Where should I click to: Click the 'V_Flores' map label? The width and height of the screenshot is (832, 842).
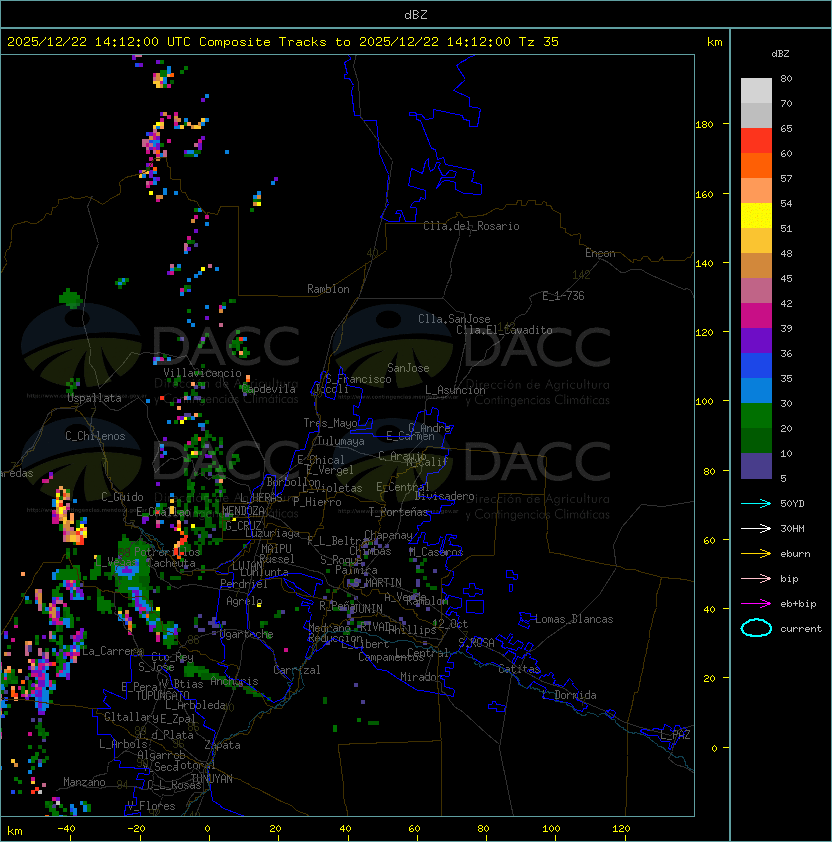[x=151, y=806]
